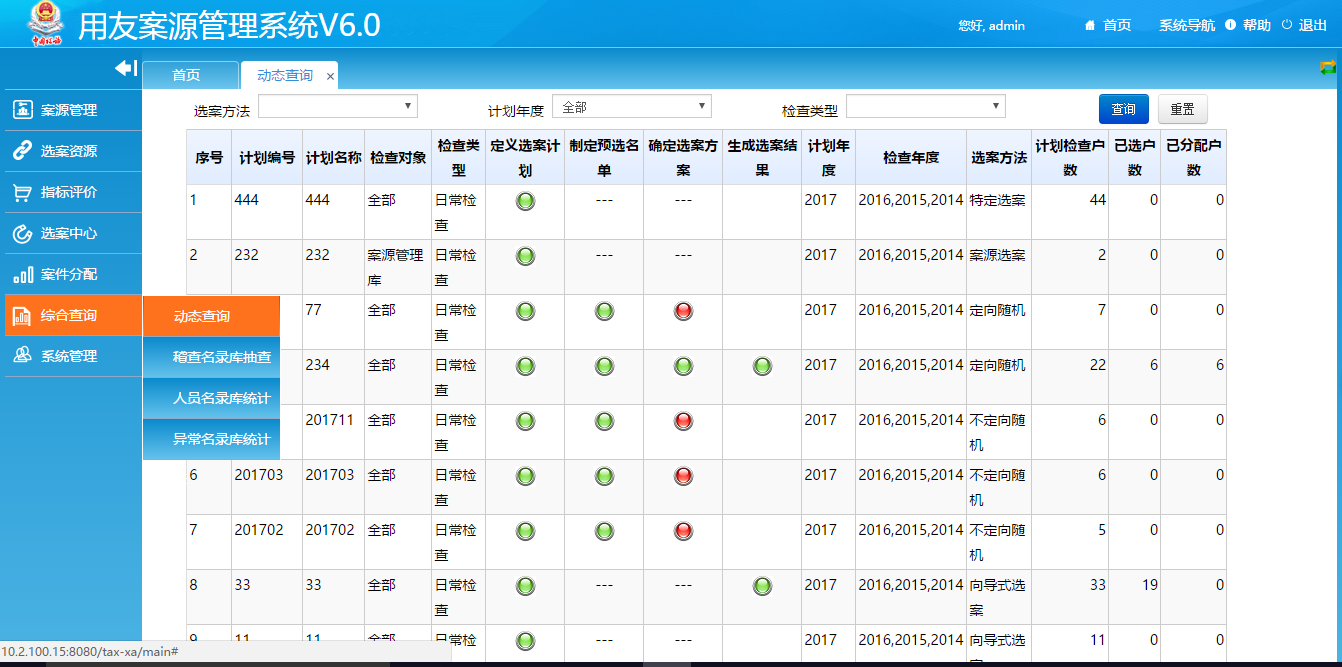1342x667 pixels.
Task: Click the green 制定预选名单 light in row 201703
Action: 604,476
